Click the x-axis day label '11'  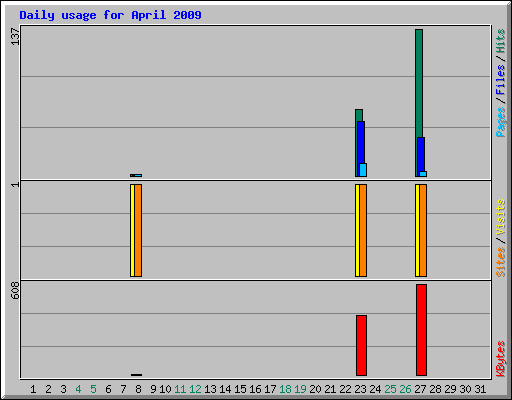click(x=180, y=389)
